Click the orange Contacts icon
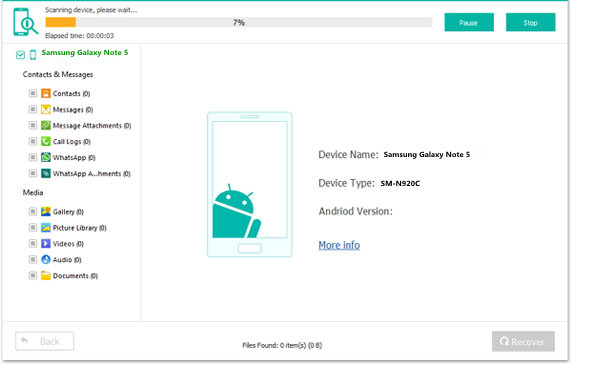The width and height of the screenshot is (600, 365). 46,93
